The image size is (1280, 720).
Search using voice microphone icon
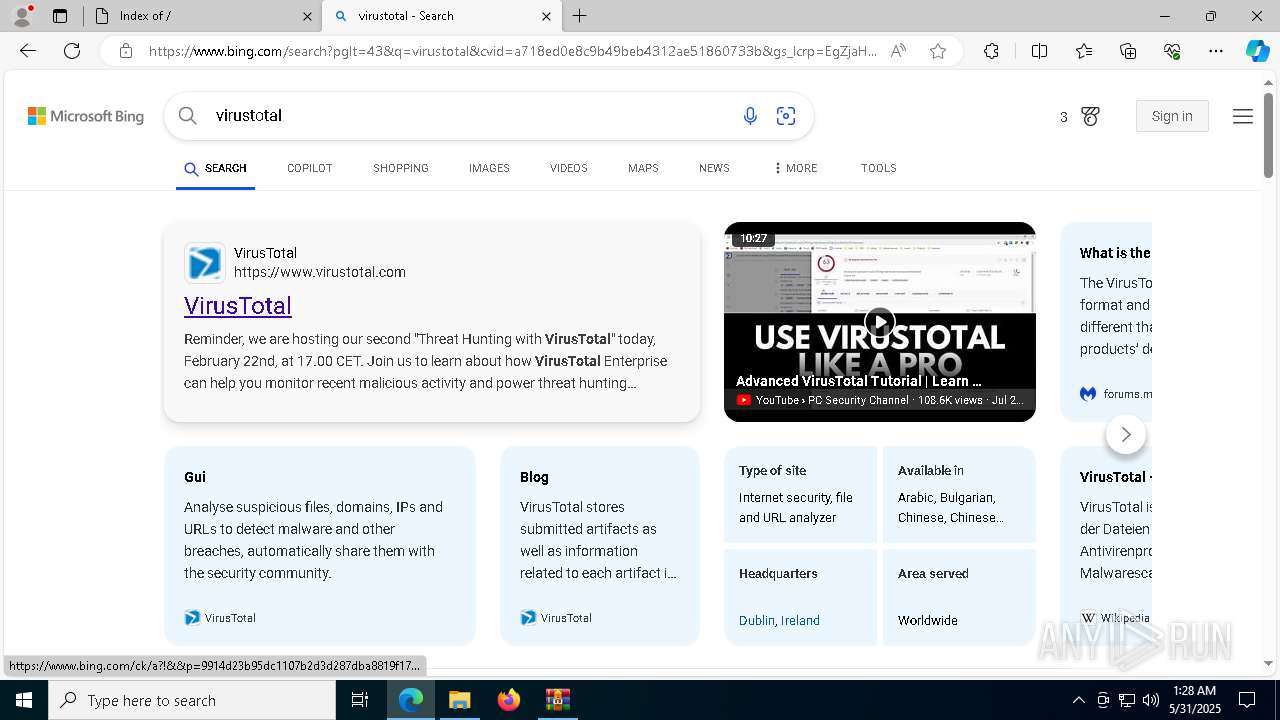pyautogui.click(x=750, y=116)
